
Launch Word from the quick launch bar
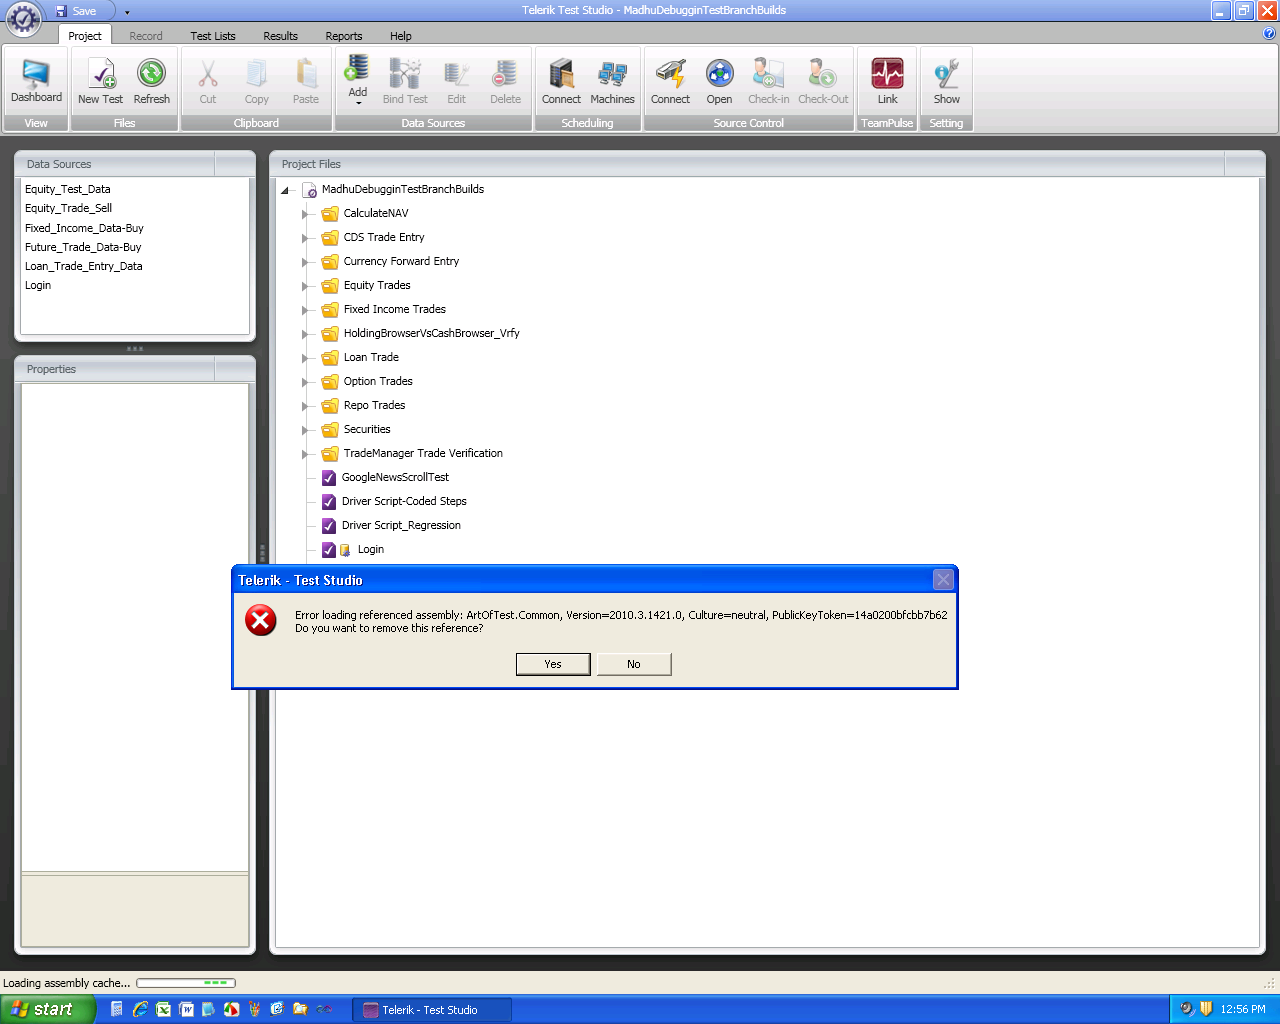(186, 1010)
